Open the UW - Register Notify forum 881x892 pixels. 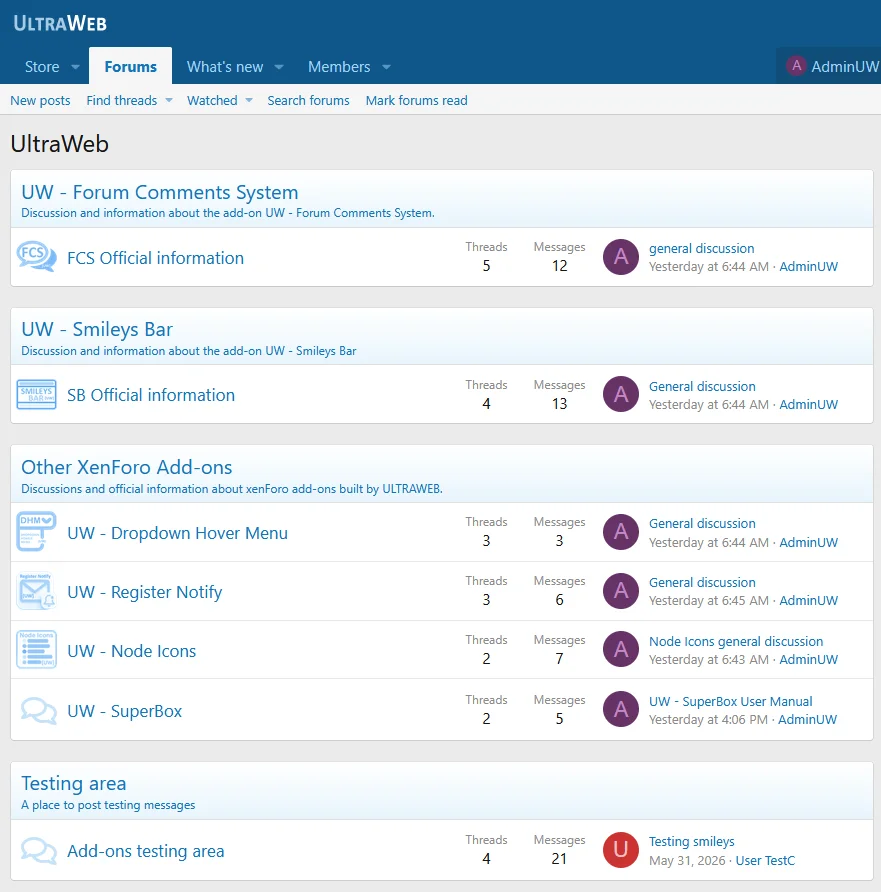[144, 592]
